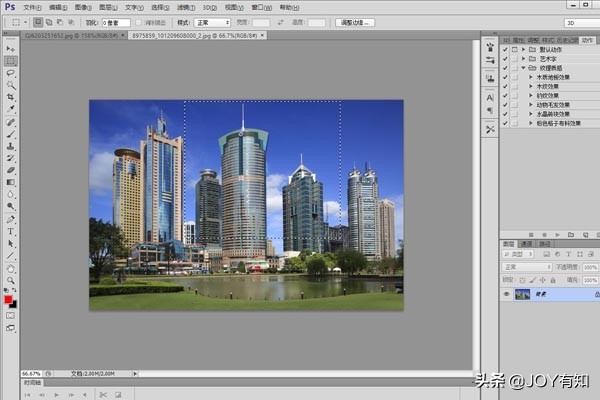Click the stop recording button in Actions panel
The width and height of the screenshot is (600, 400).
coord(531,235)
